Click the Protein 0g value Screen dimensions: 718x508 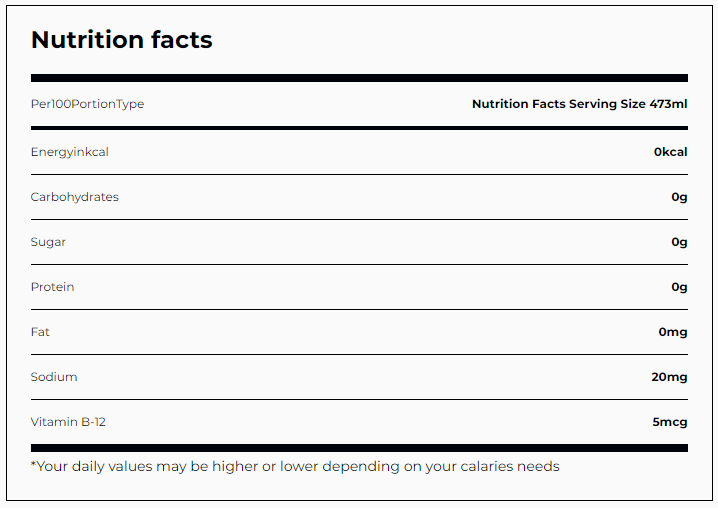(x=680, y=287)
